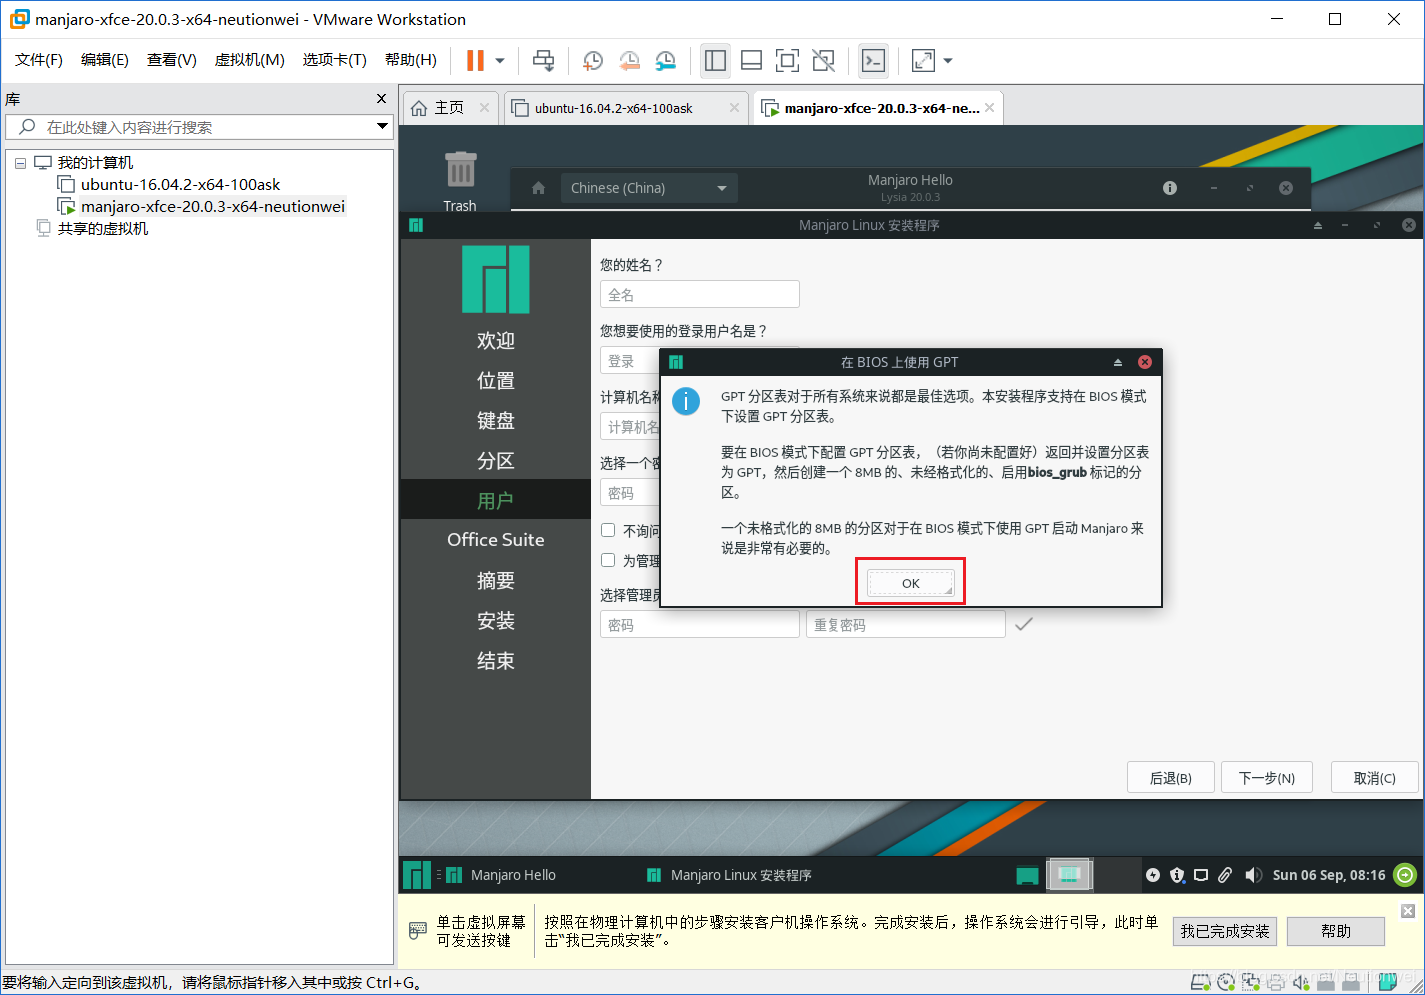Close the yellow install hint bar

[x=1408, y=911]
